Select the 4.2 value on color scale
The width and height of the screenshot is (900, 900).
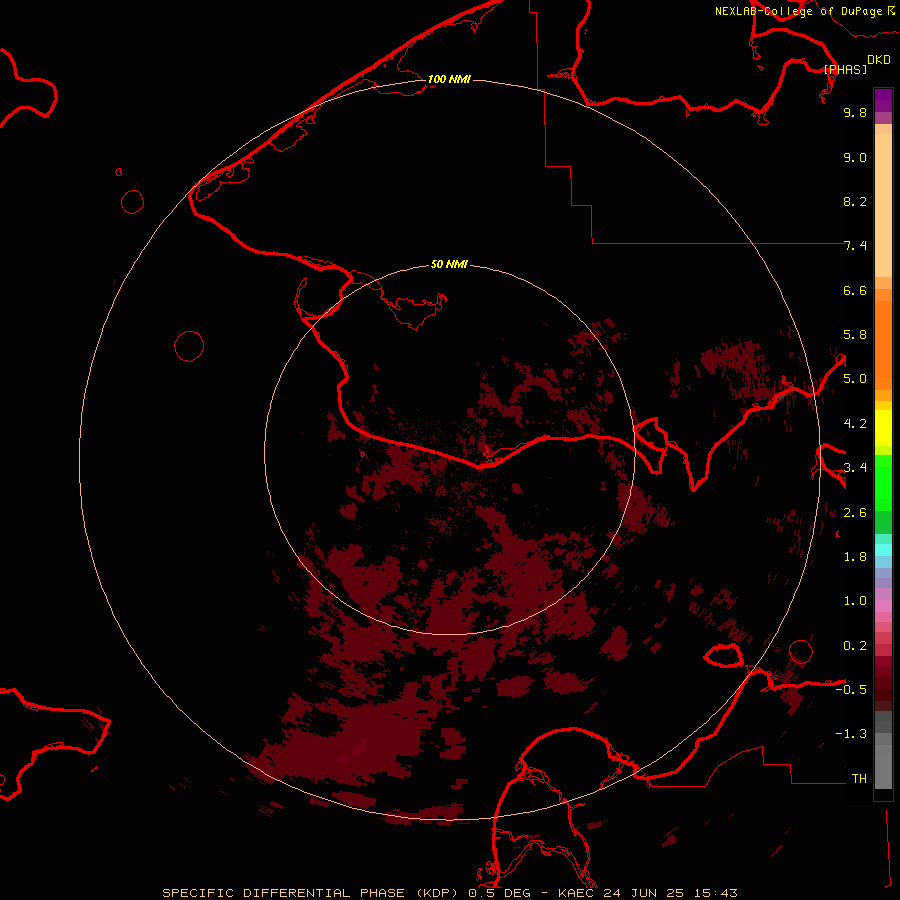855,424
